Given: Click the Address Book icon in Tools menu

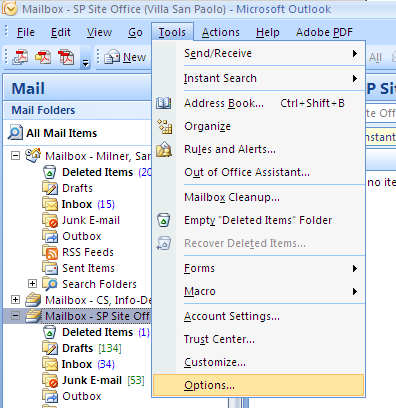Looking at the screenshot, I should click(164, 103).
